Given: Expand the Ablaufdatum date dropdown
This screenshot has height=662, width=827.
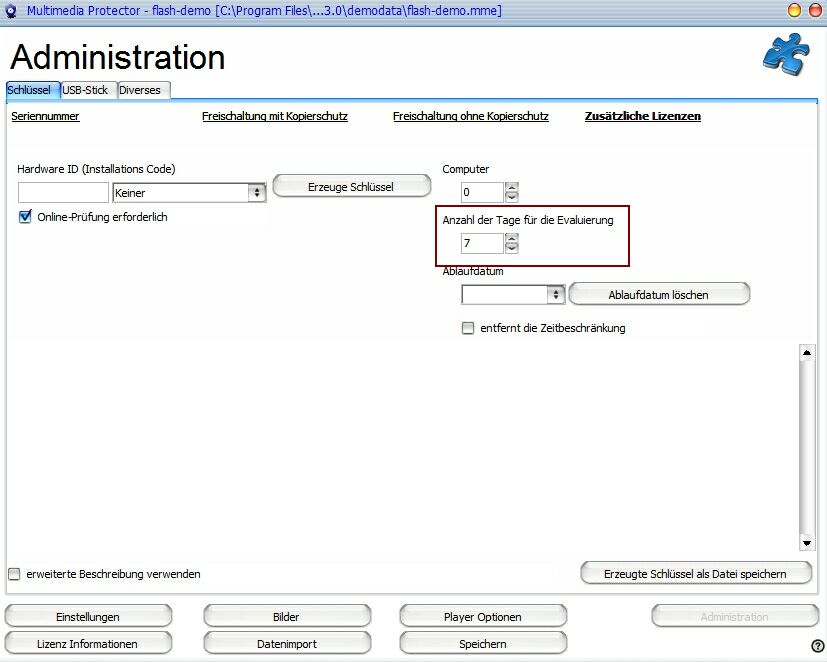Looking at the screenshot, I should point(556,295).
